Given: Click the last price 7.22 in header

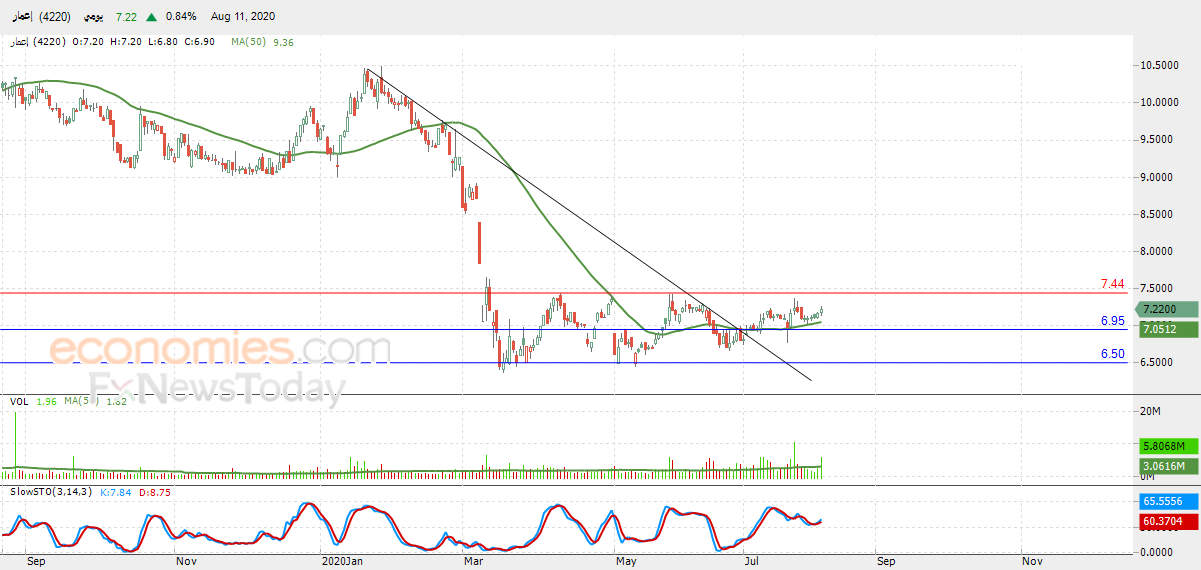Looking at the screenshot, I should pos(126,17).
